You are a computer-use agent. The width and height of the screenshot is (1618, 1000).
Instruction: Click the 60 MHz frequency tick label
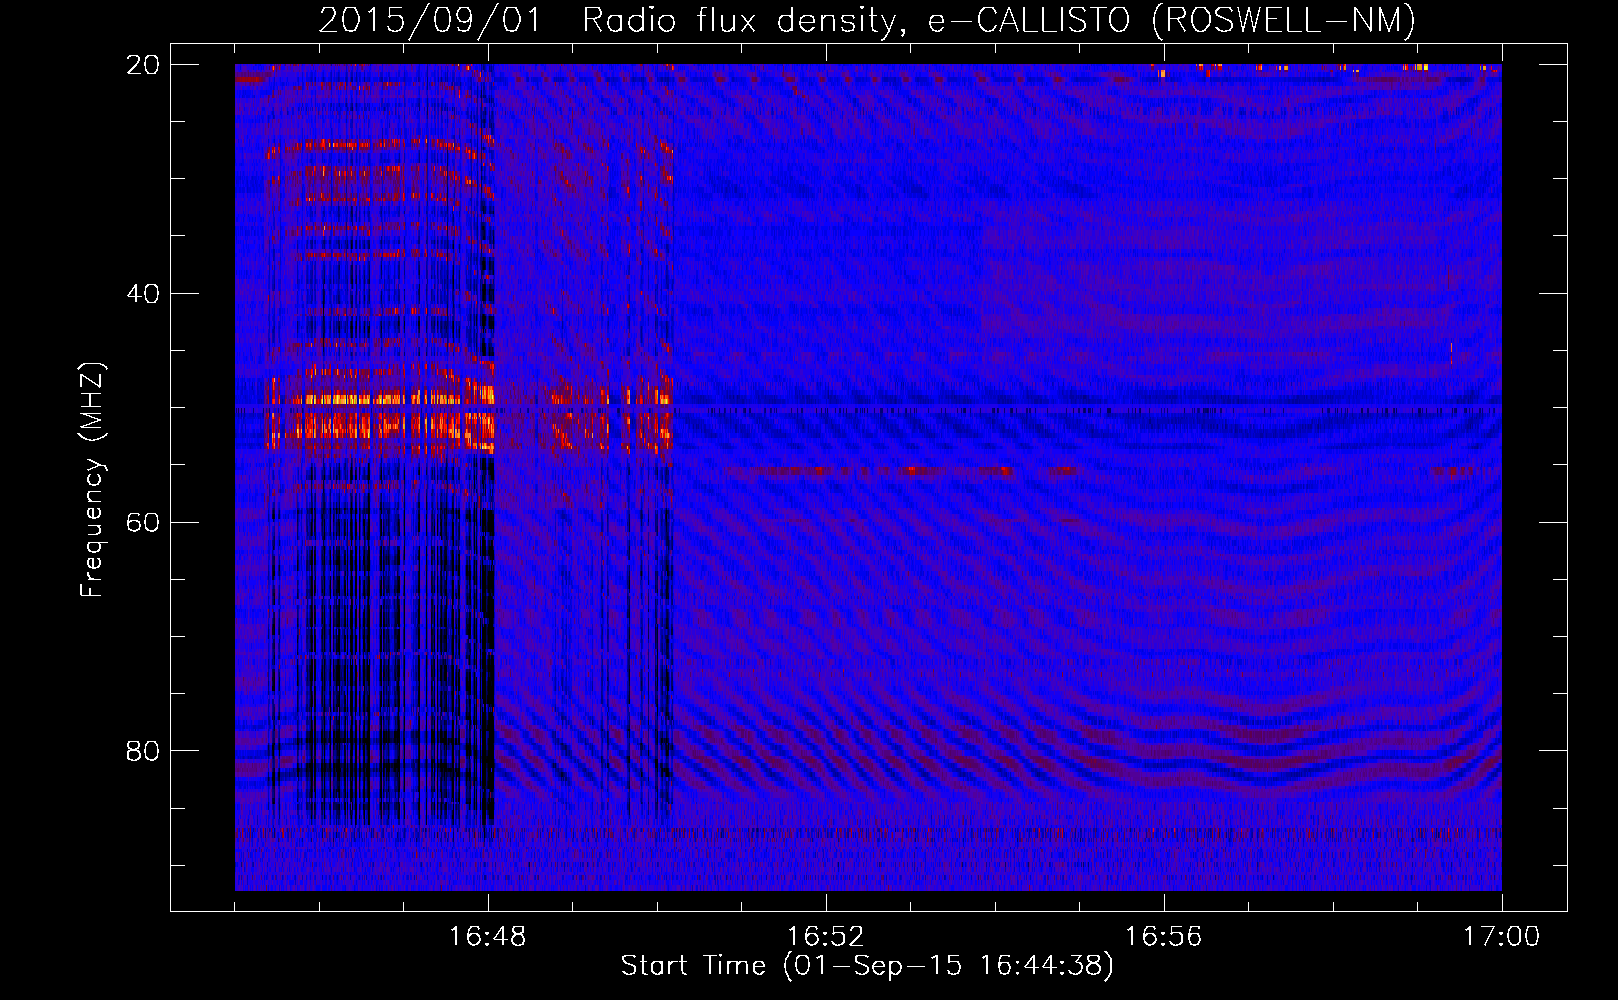click(x=143, y=522)
